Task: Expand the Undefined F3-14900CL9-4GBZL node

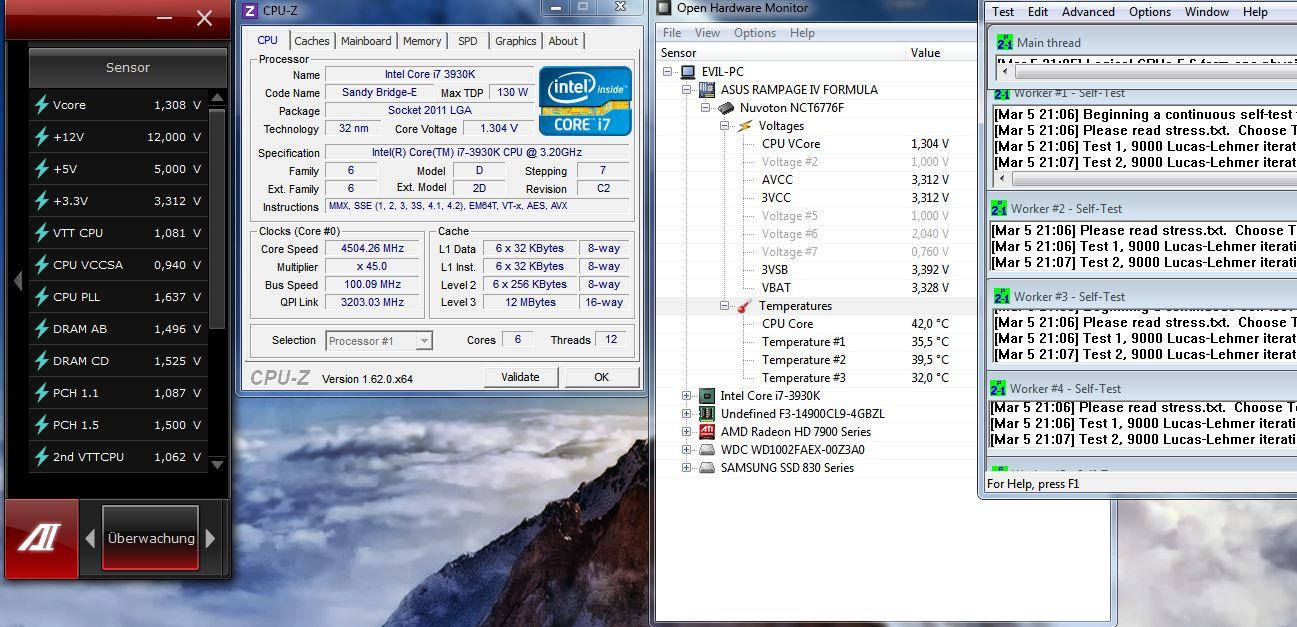Action: (x=687, y=414)
